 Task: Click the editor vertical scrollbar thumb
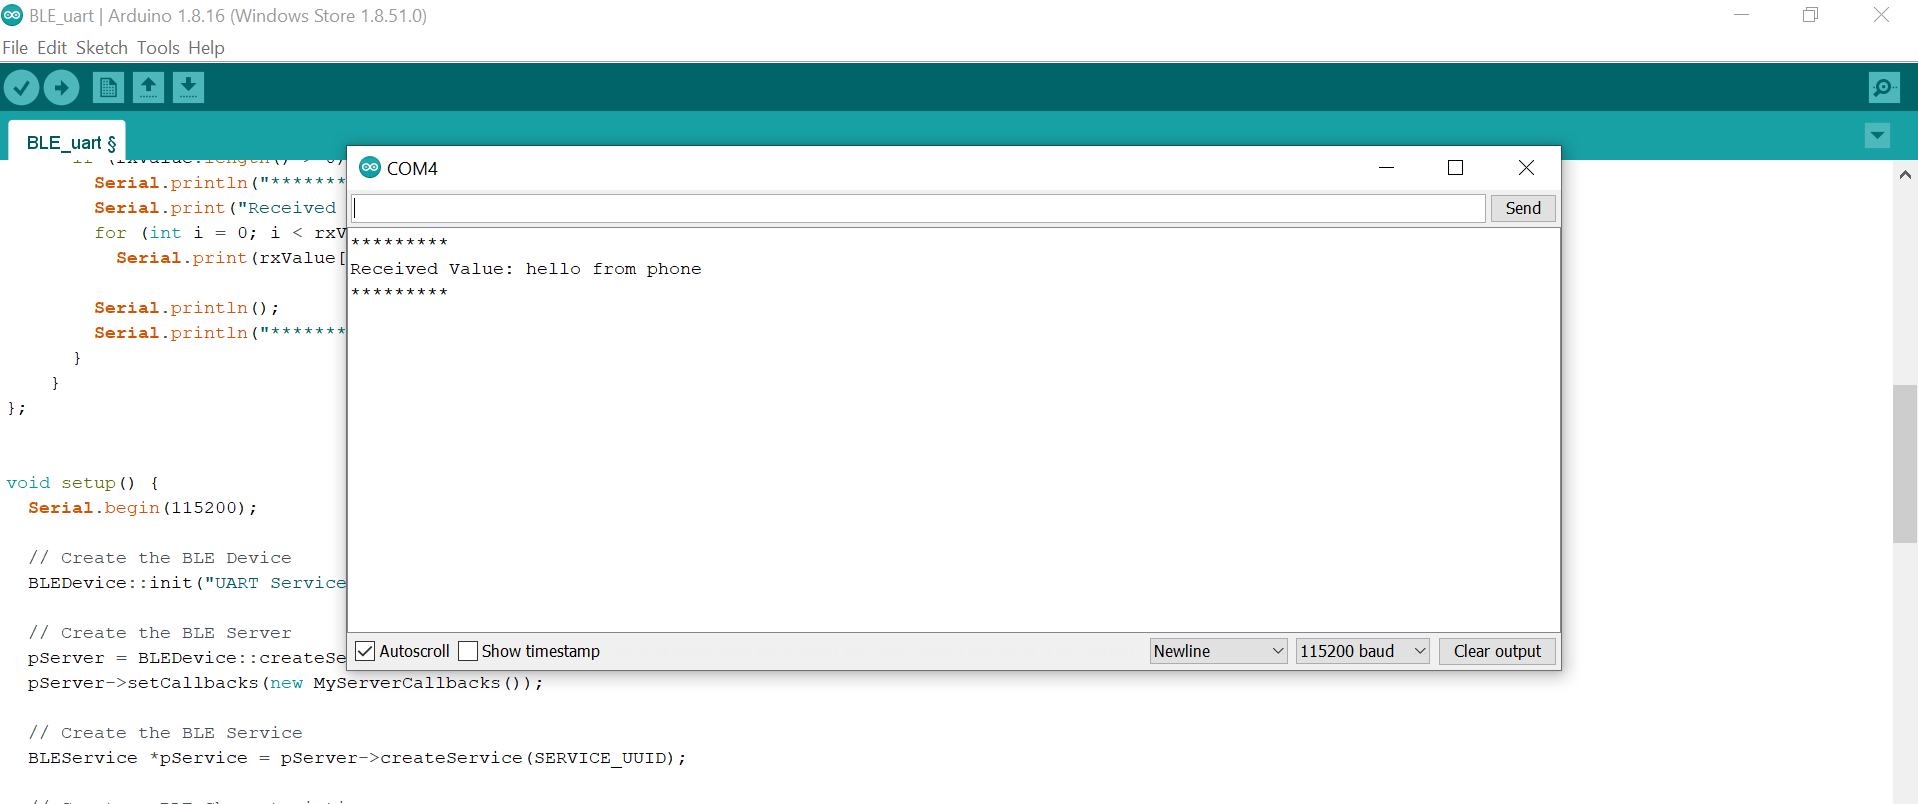click(x=1904, y=463)
